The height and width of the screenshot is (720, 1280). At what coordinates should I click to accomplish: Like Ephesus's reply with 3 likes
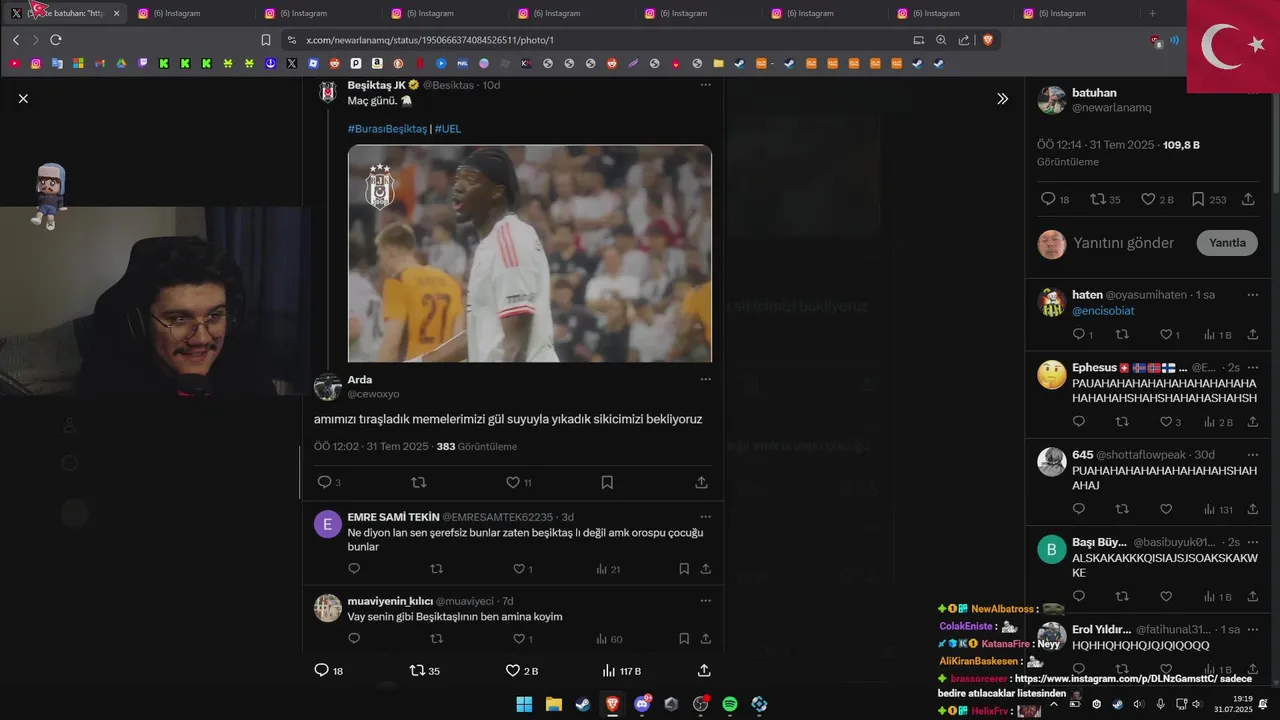click(1165, 422)
